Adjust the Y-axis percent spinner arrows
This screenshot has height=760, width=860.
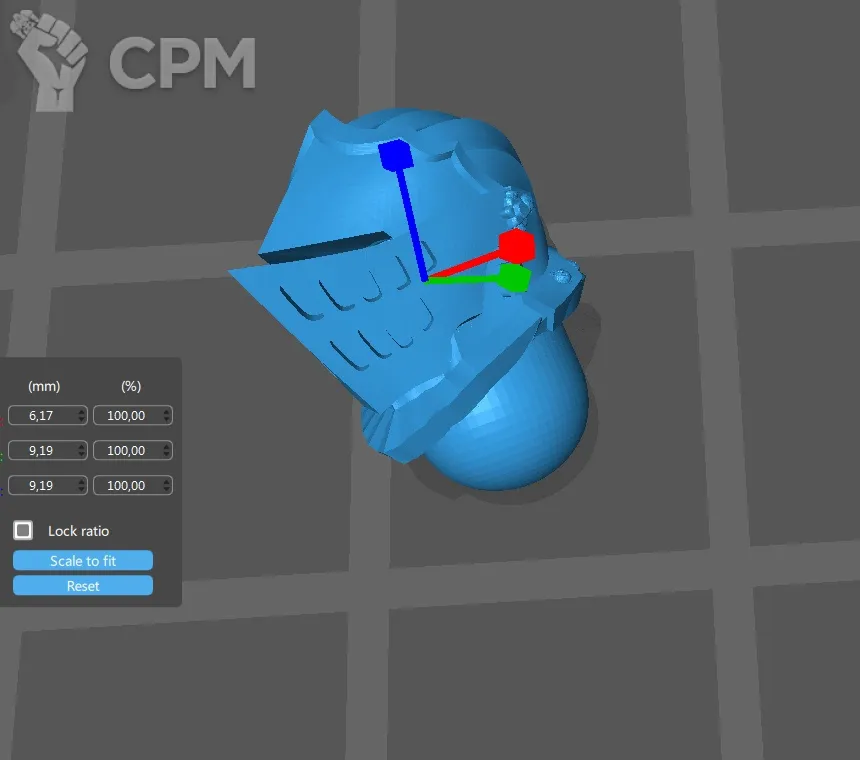(x=166, y=450)
